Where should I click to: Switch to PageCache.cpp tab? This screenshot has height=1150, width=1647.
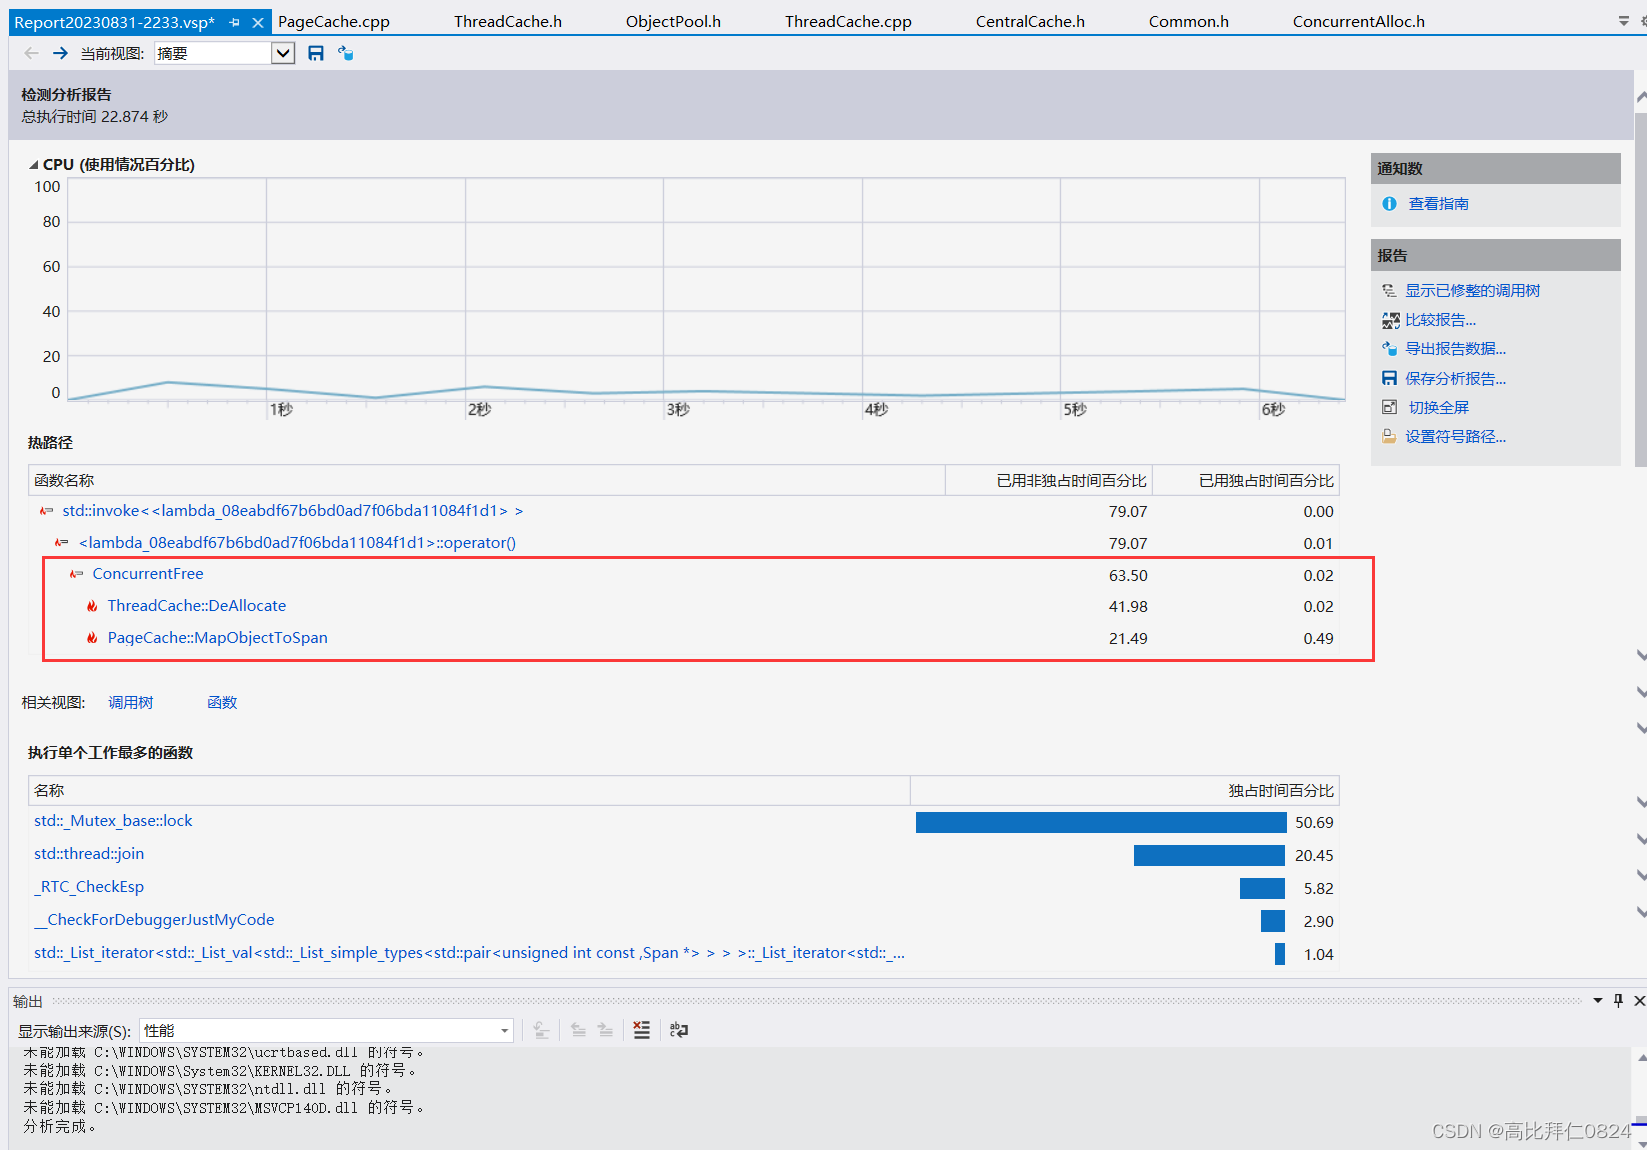click(x=334, y=21)
